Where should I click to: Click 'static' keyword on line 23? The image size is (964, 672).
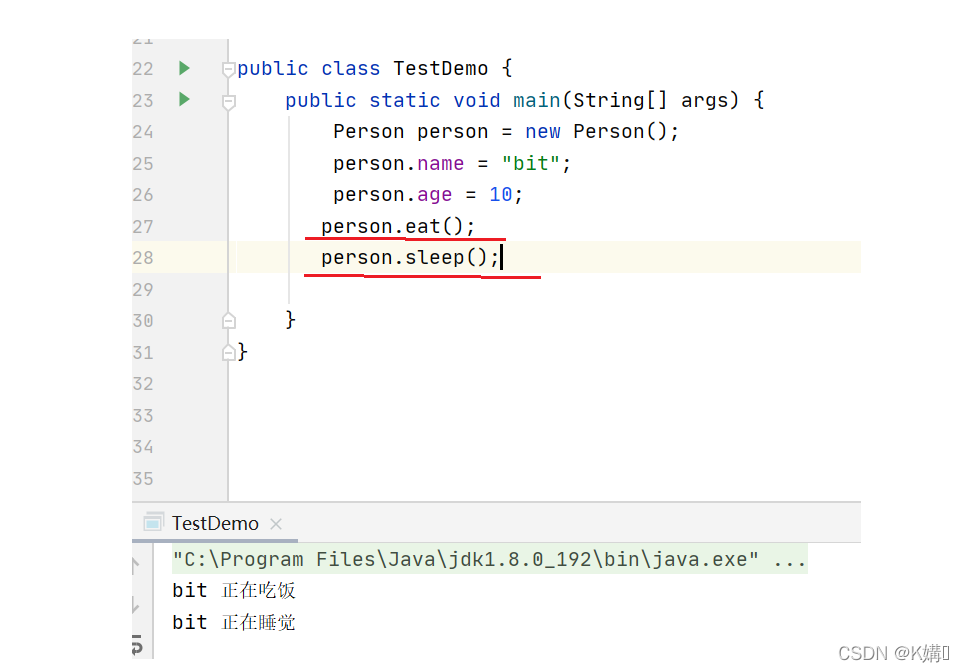click(x=405, y=100)
